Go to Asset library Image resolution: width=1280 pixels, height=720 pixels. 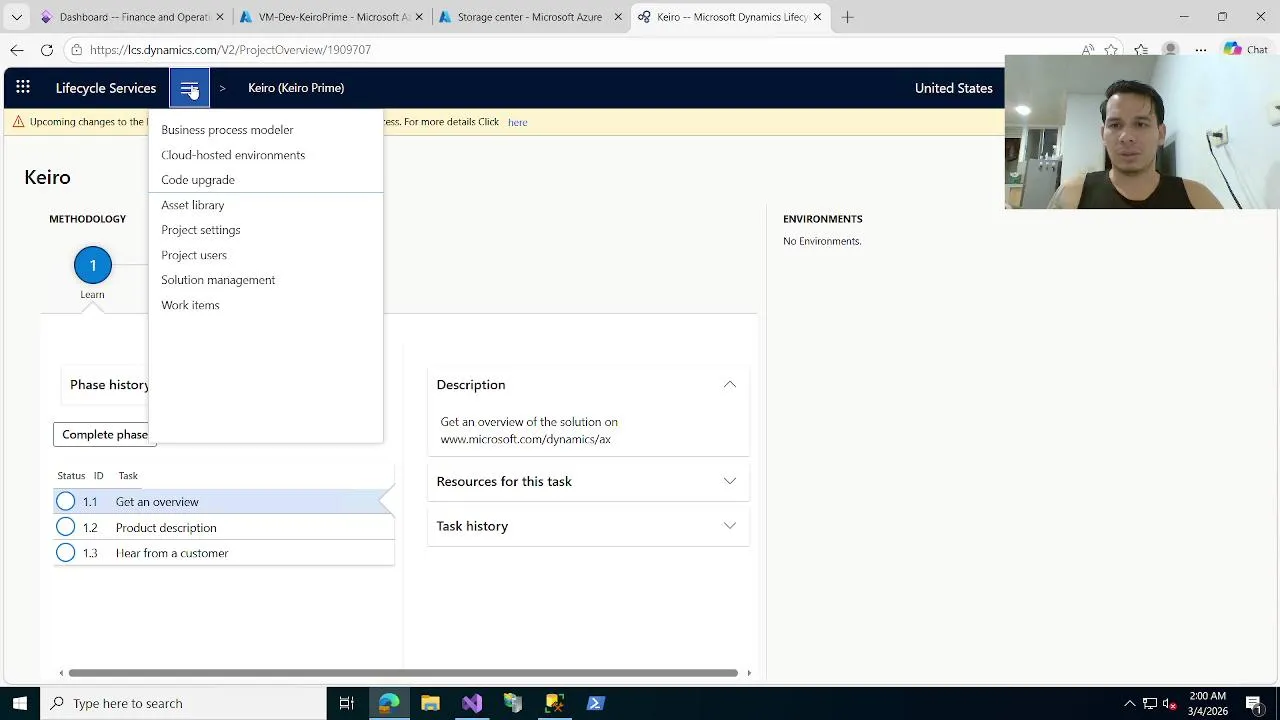tap(193, 205)
